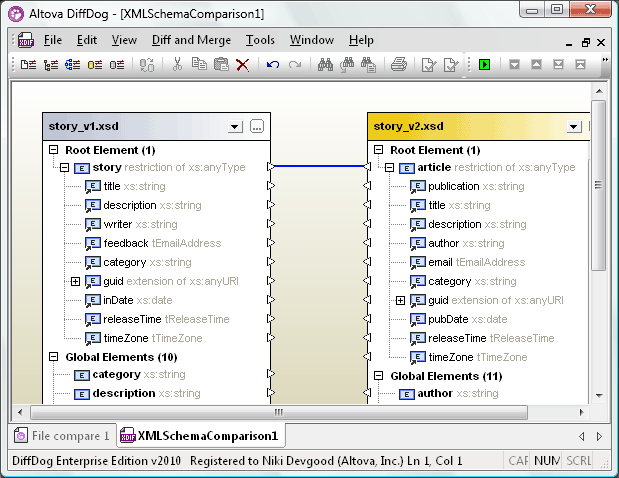
Task: Click the Cut scissors icon
Action: pos(178,64)
